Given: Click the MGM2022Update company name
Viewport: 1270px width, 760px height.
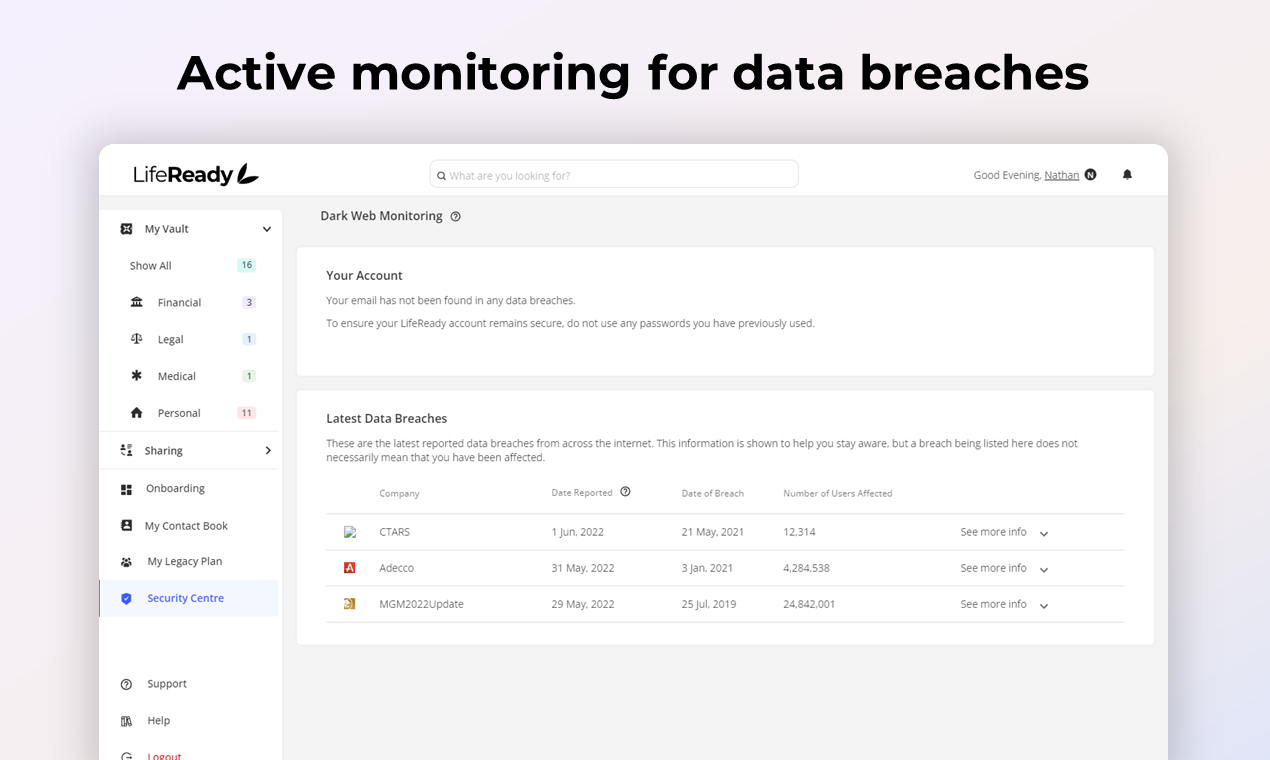Looking at the screenshot, I should point(421,604).
